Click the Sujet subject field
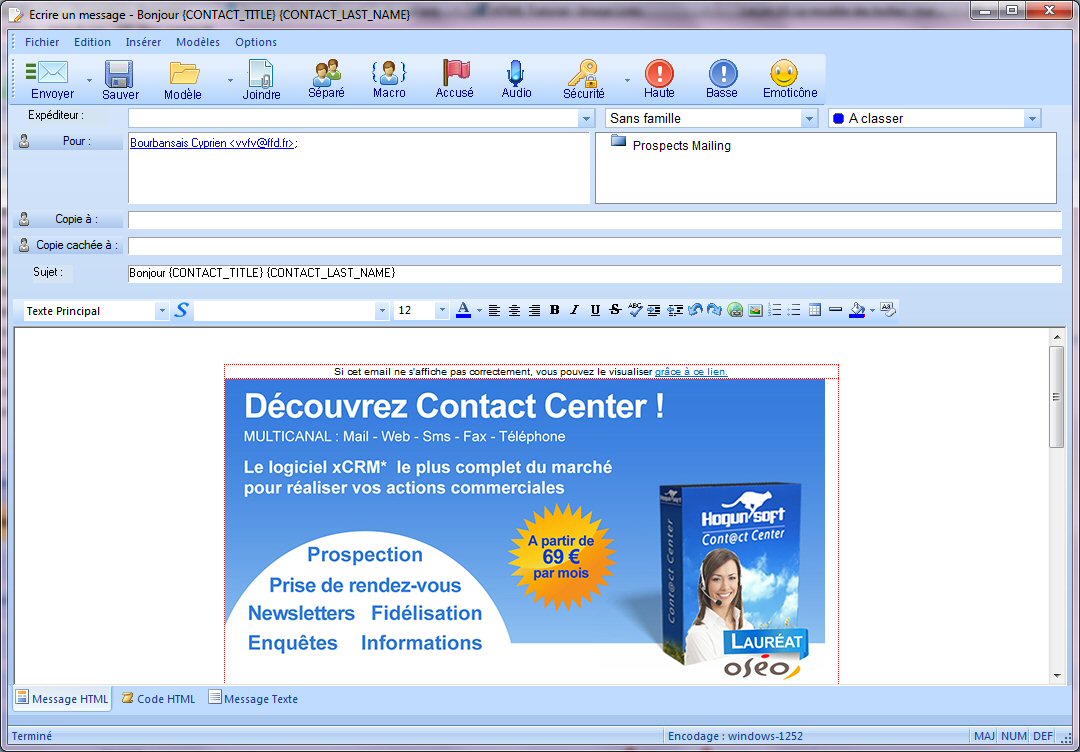The width and height of the screenshot is (1080, 752). coord(594,273)
